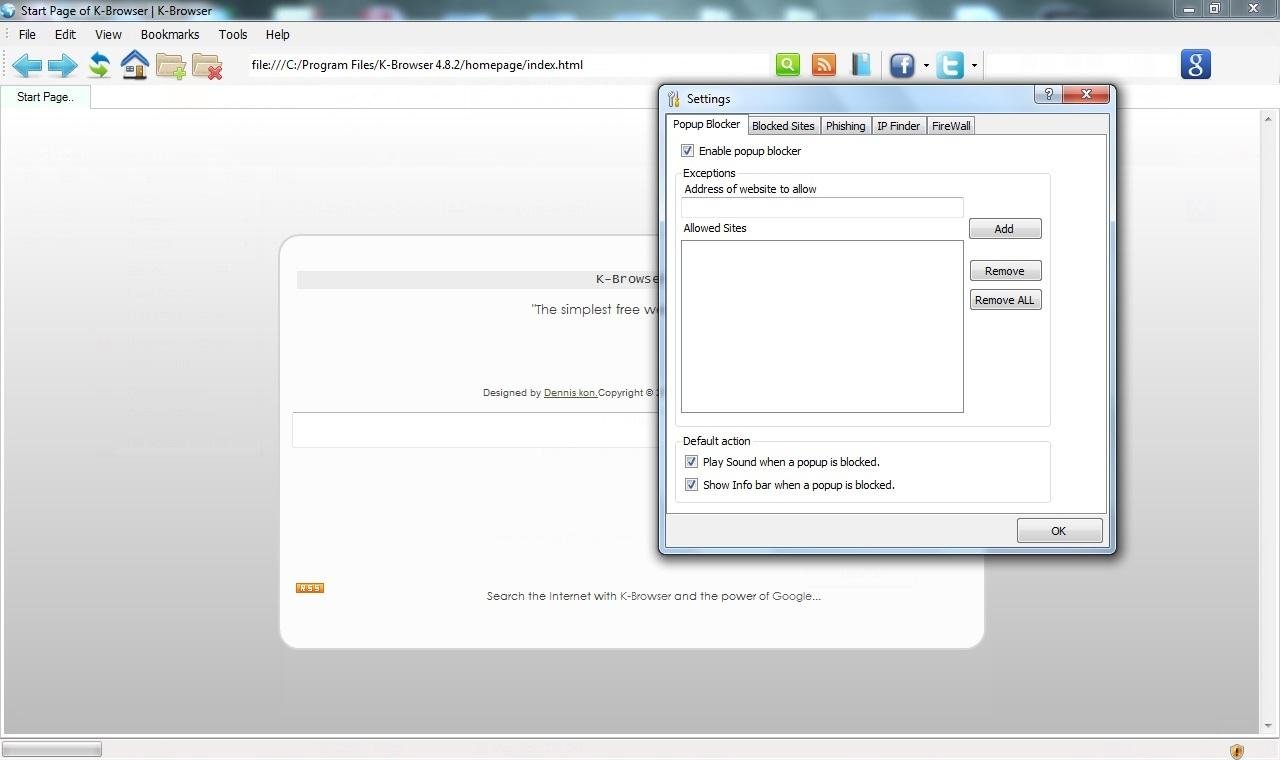Go to the browser home page
This screenshot has width=1280, height=760.
[134, 64]
